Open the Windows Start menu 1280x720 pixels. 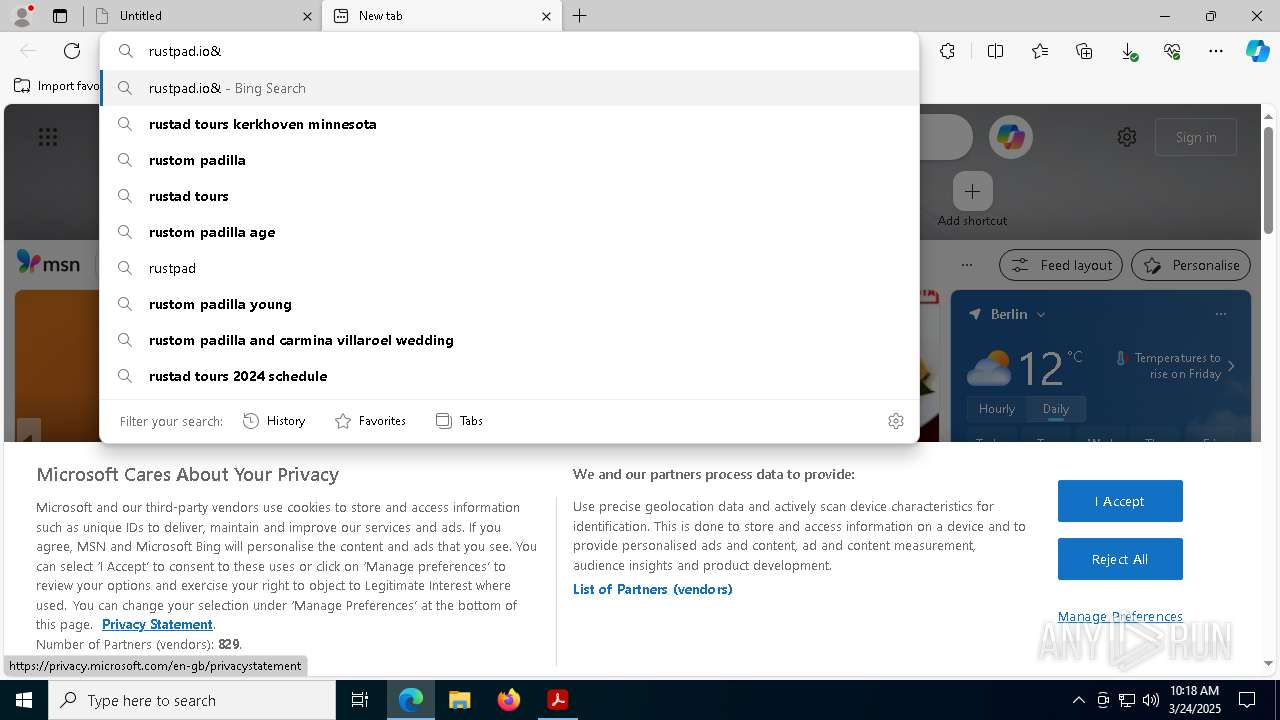pyautogui.click(x=24, y=700)
